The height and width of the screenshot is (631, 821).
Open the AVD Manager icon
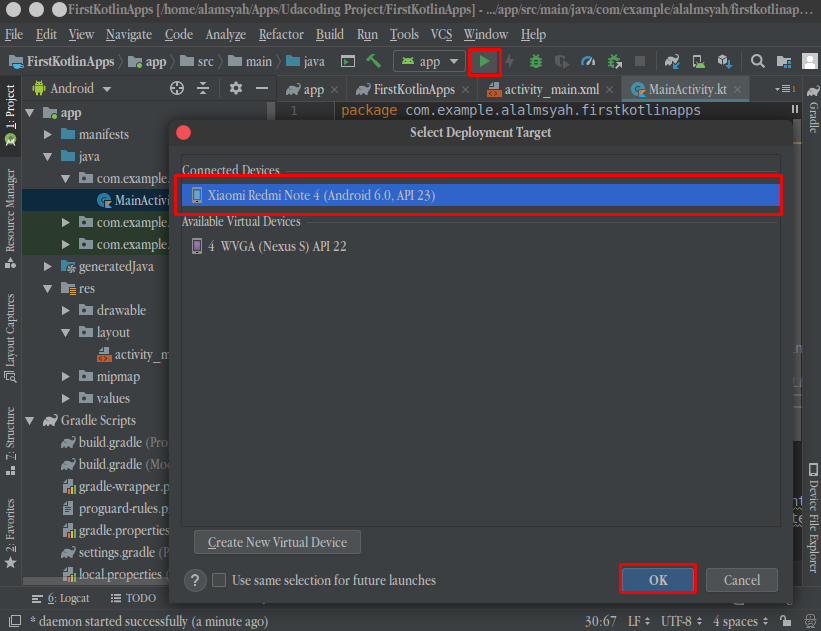(x=698, y=62)
